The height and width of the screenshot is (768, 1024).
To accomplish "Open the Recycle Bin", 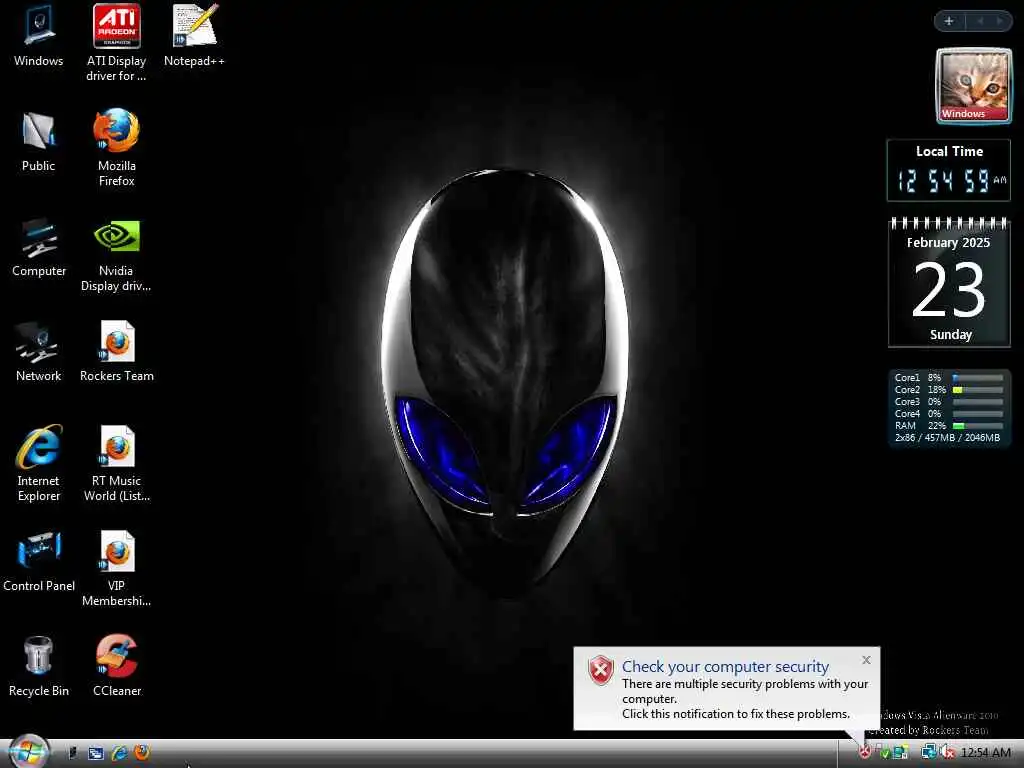I will (x=39, y=666).
